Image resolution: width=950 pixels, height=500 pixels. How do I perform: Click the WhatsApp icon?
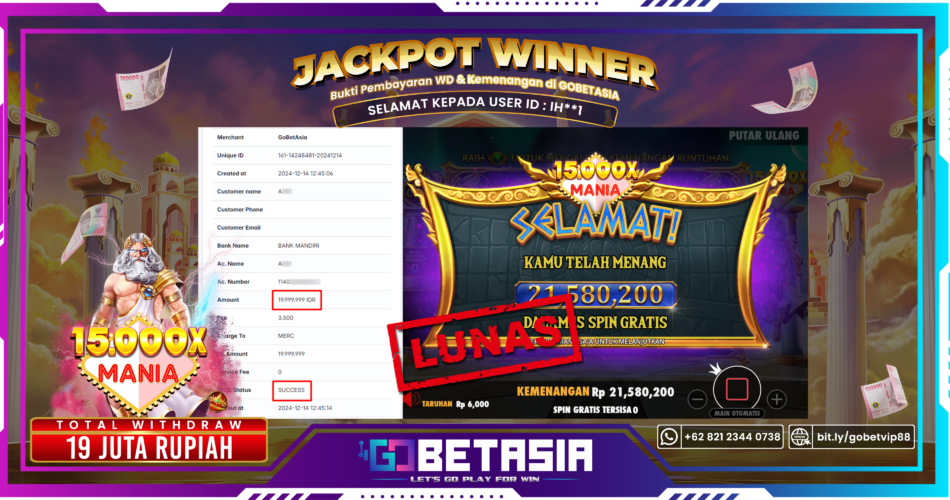point(669,436)
